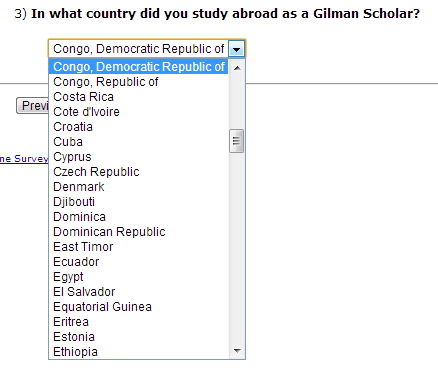Select Egypt as the country
This screenshot has height=371, width=438.
tap(139, 277)
